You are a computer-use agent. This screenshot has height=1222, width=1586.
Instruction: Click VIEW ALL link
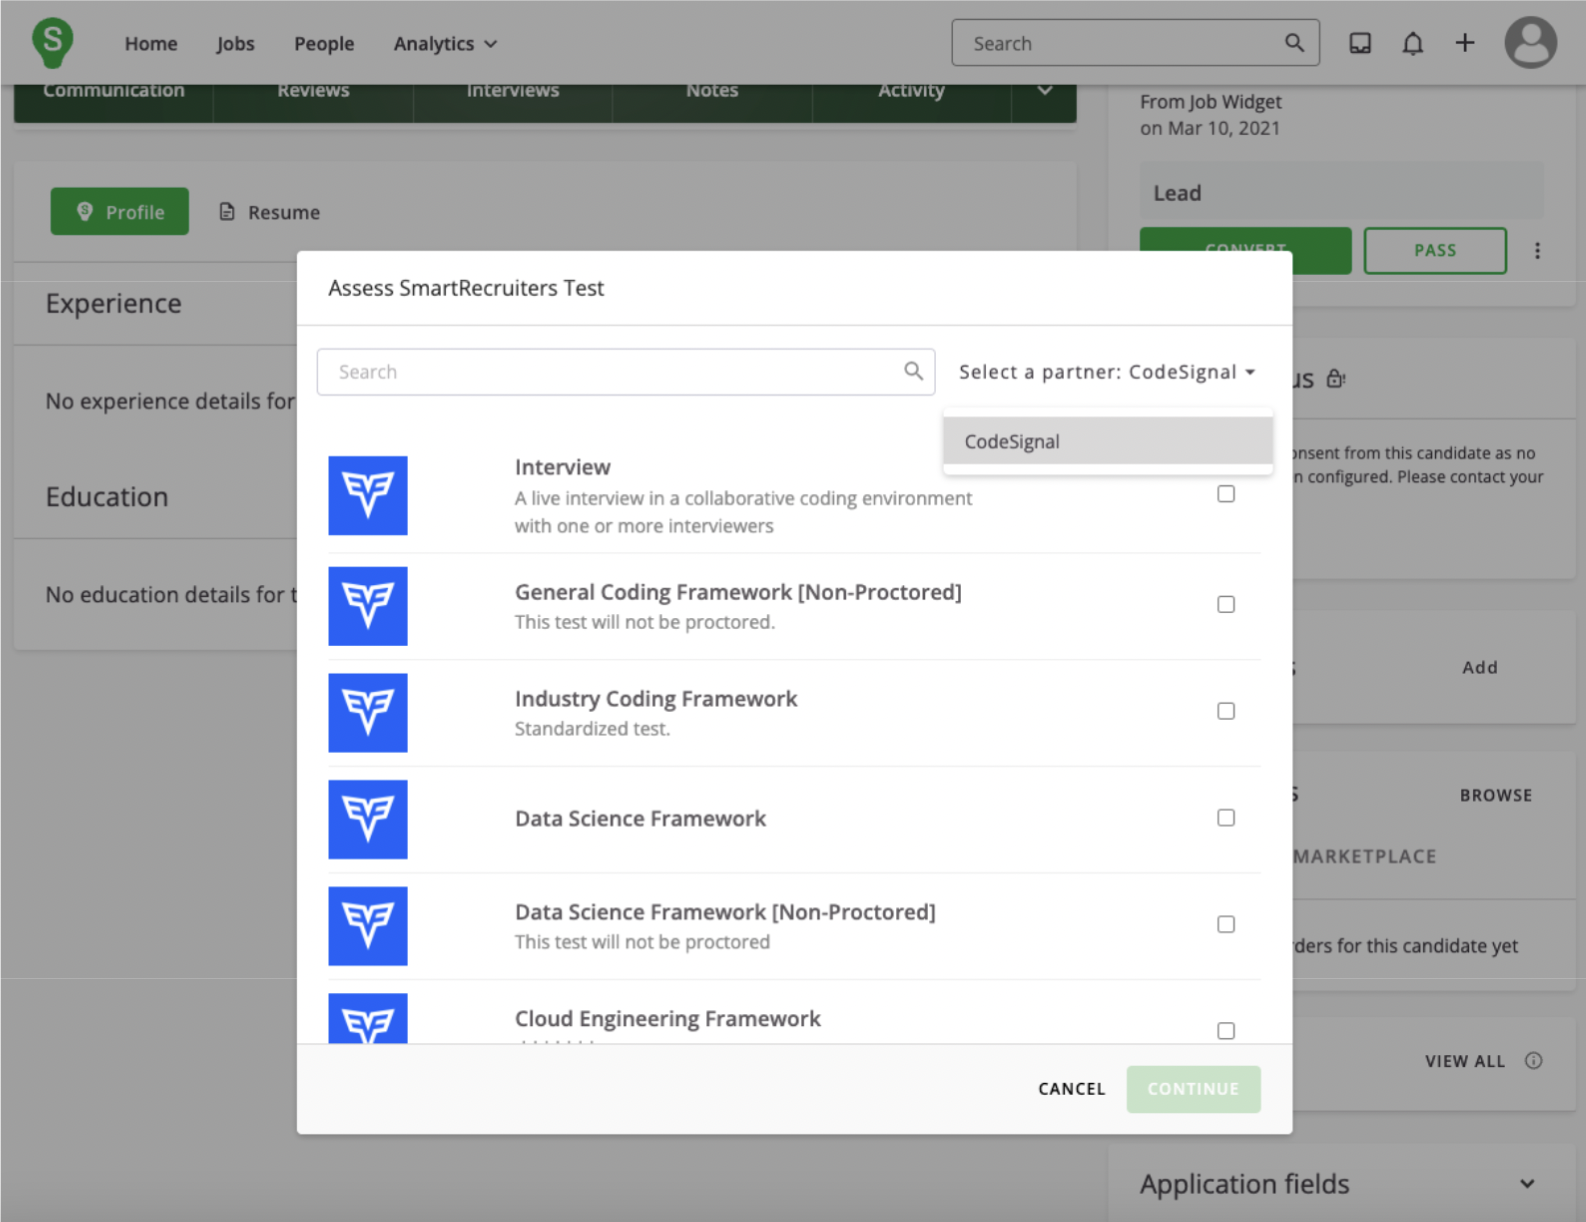1465,1061
